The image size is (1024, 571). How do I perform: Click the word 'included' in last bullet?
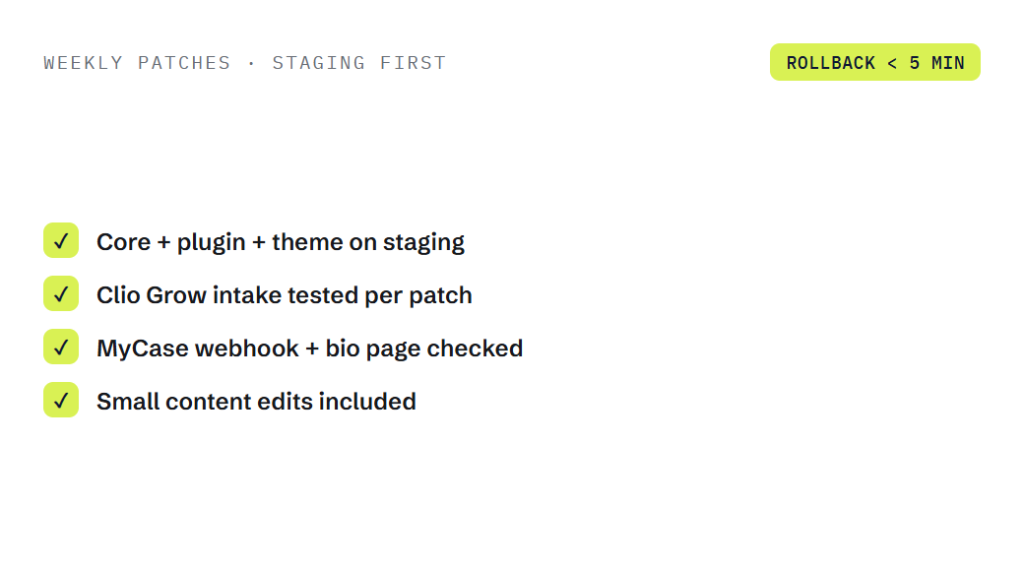(x=367, y=402)
